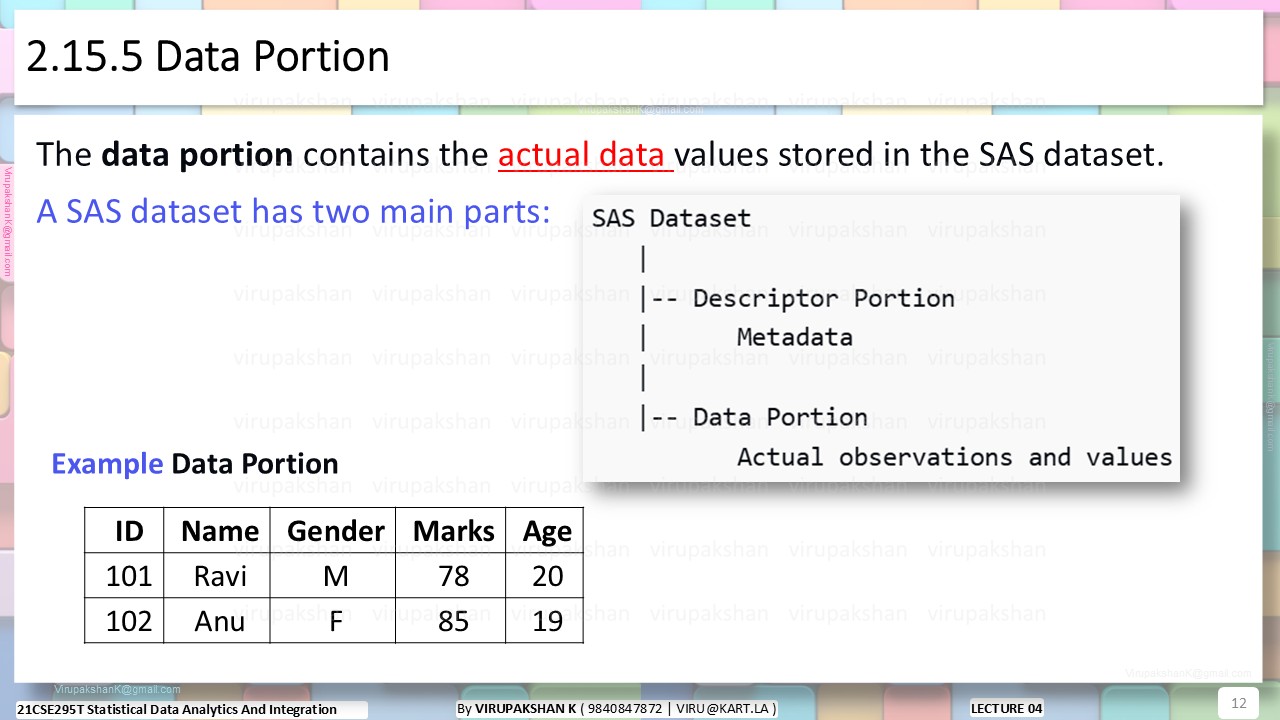Click the '20' age cell
The height and width of the screenshot is (720, 1280).
click(x=545, y=576)
